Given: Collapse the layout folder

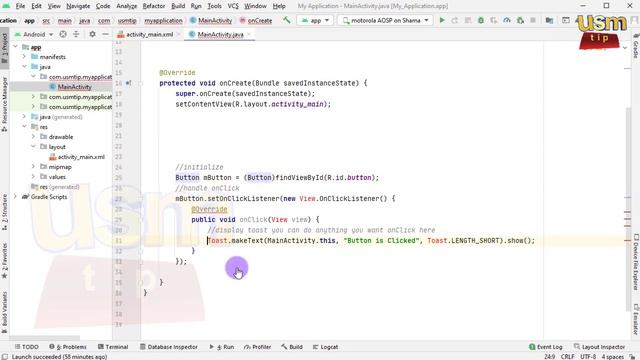Looking at the screenshot, I should 33,147.
